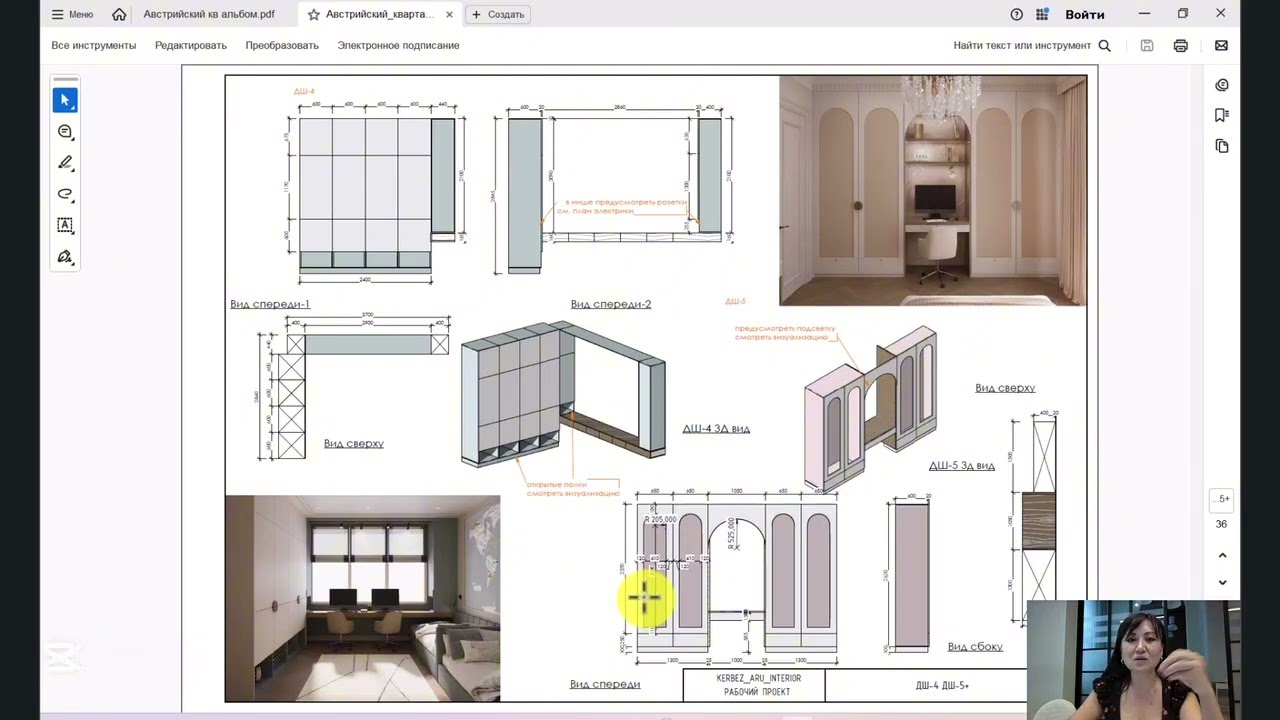Click the Создать new tab button

tap(498, 14)
